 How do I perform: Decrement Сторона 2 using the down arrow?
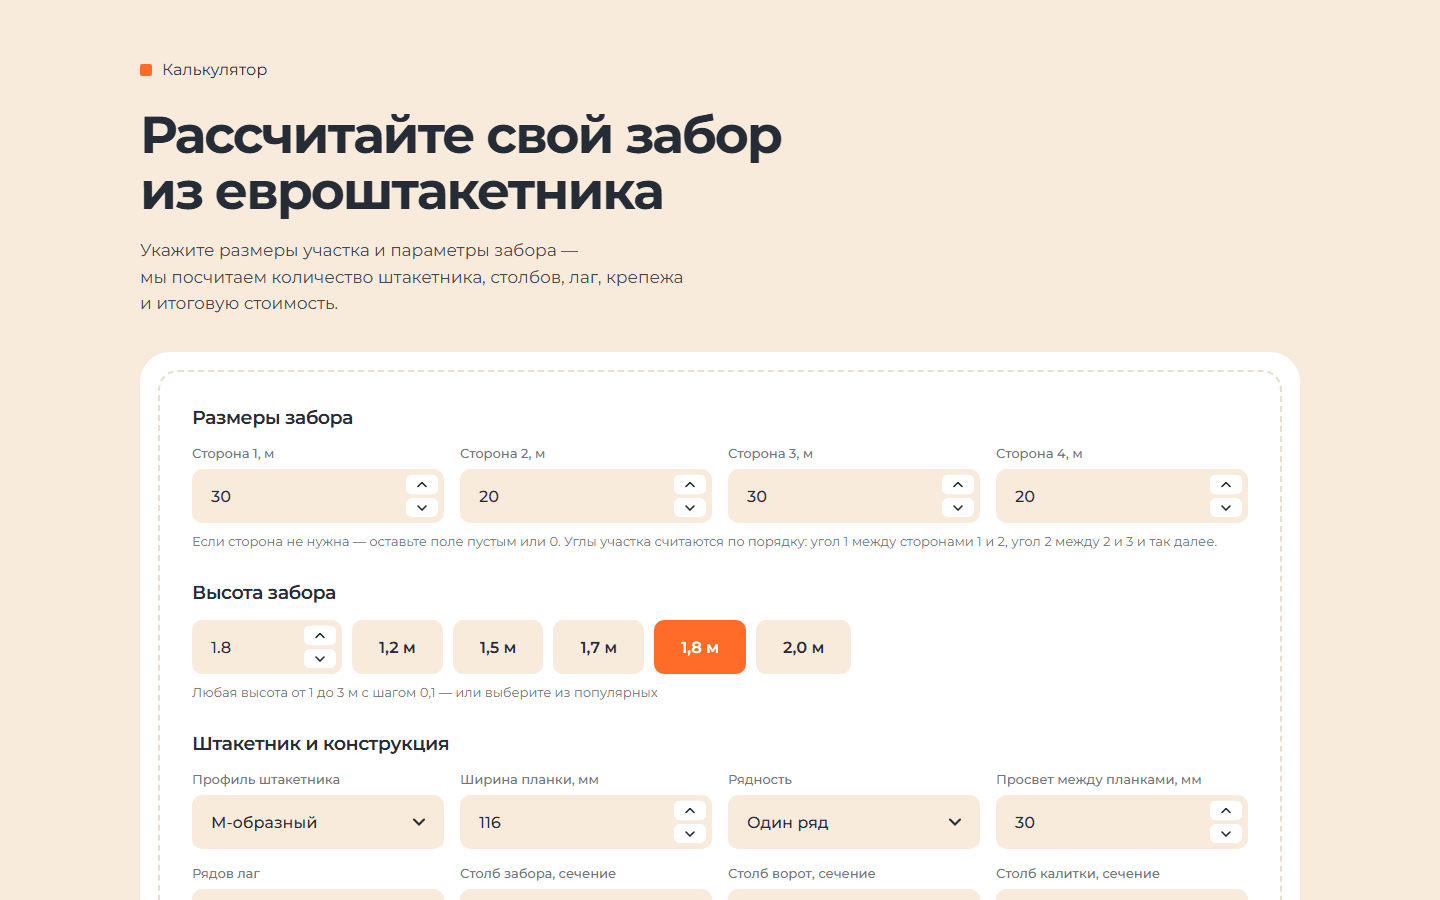click(x=690, y=508)
